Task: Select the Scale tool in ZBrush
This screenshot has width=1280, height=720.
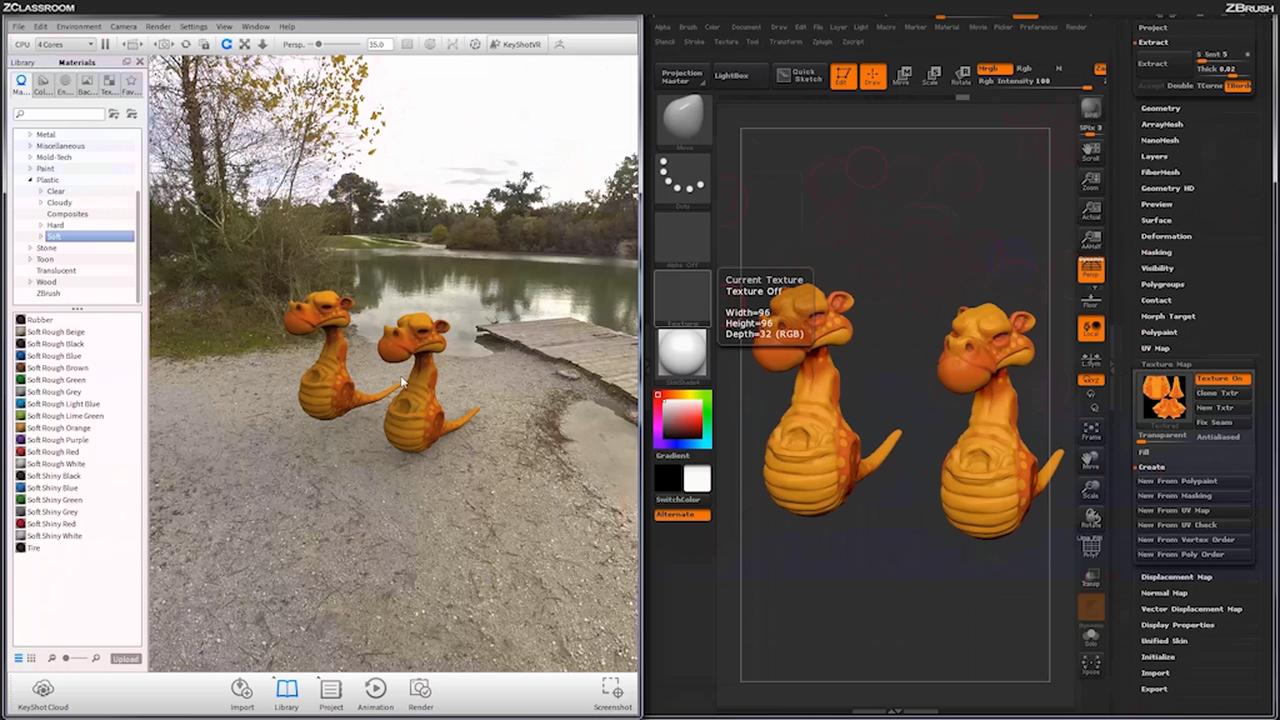Action: tap(931, 76)
